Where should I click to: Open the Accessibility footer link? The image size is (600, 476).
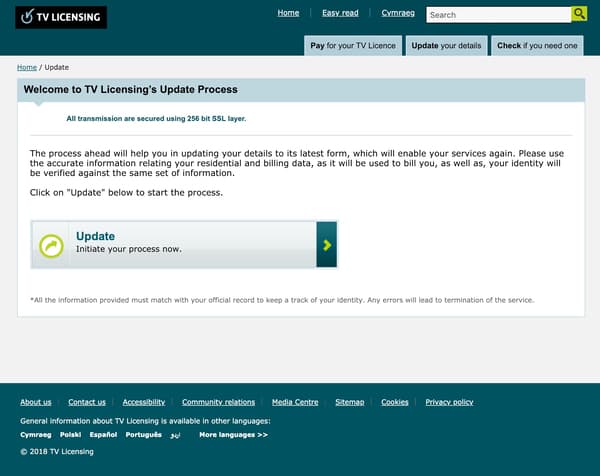144,402
